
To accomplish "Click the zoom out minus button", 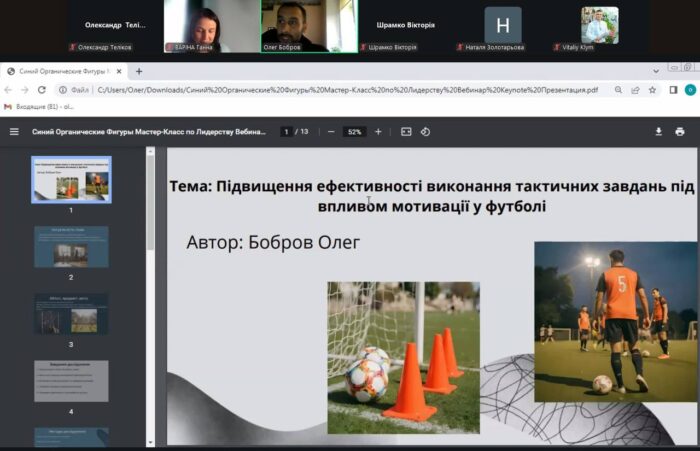I will click(x=331, y=131).
